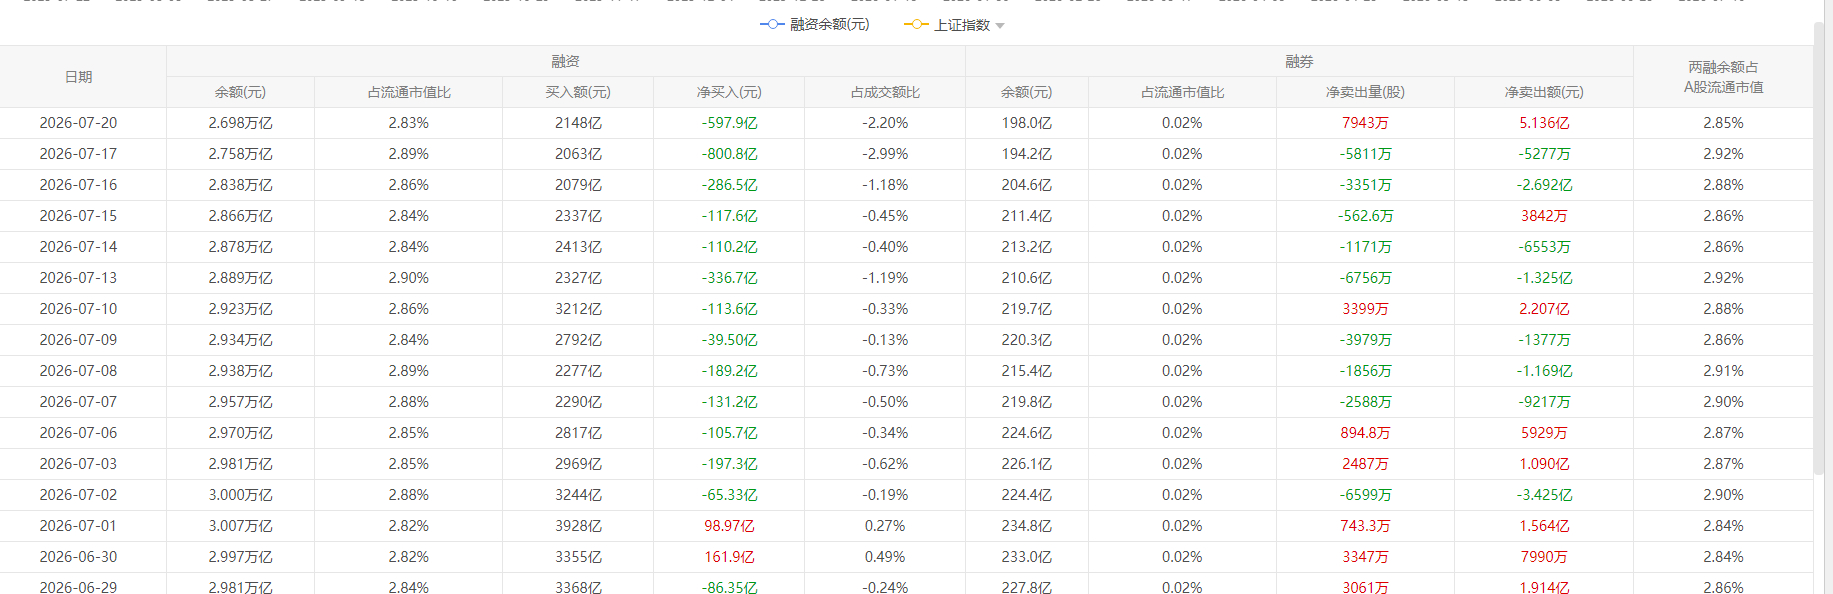Click the red net buy value 161.9亿
Viewport: 1833px width, 594px height.
(729, 557)
